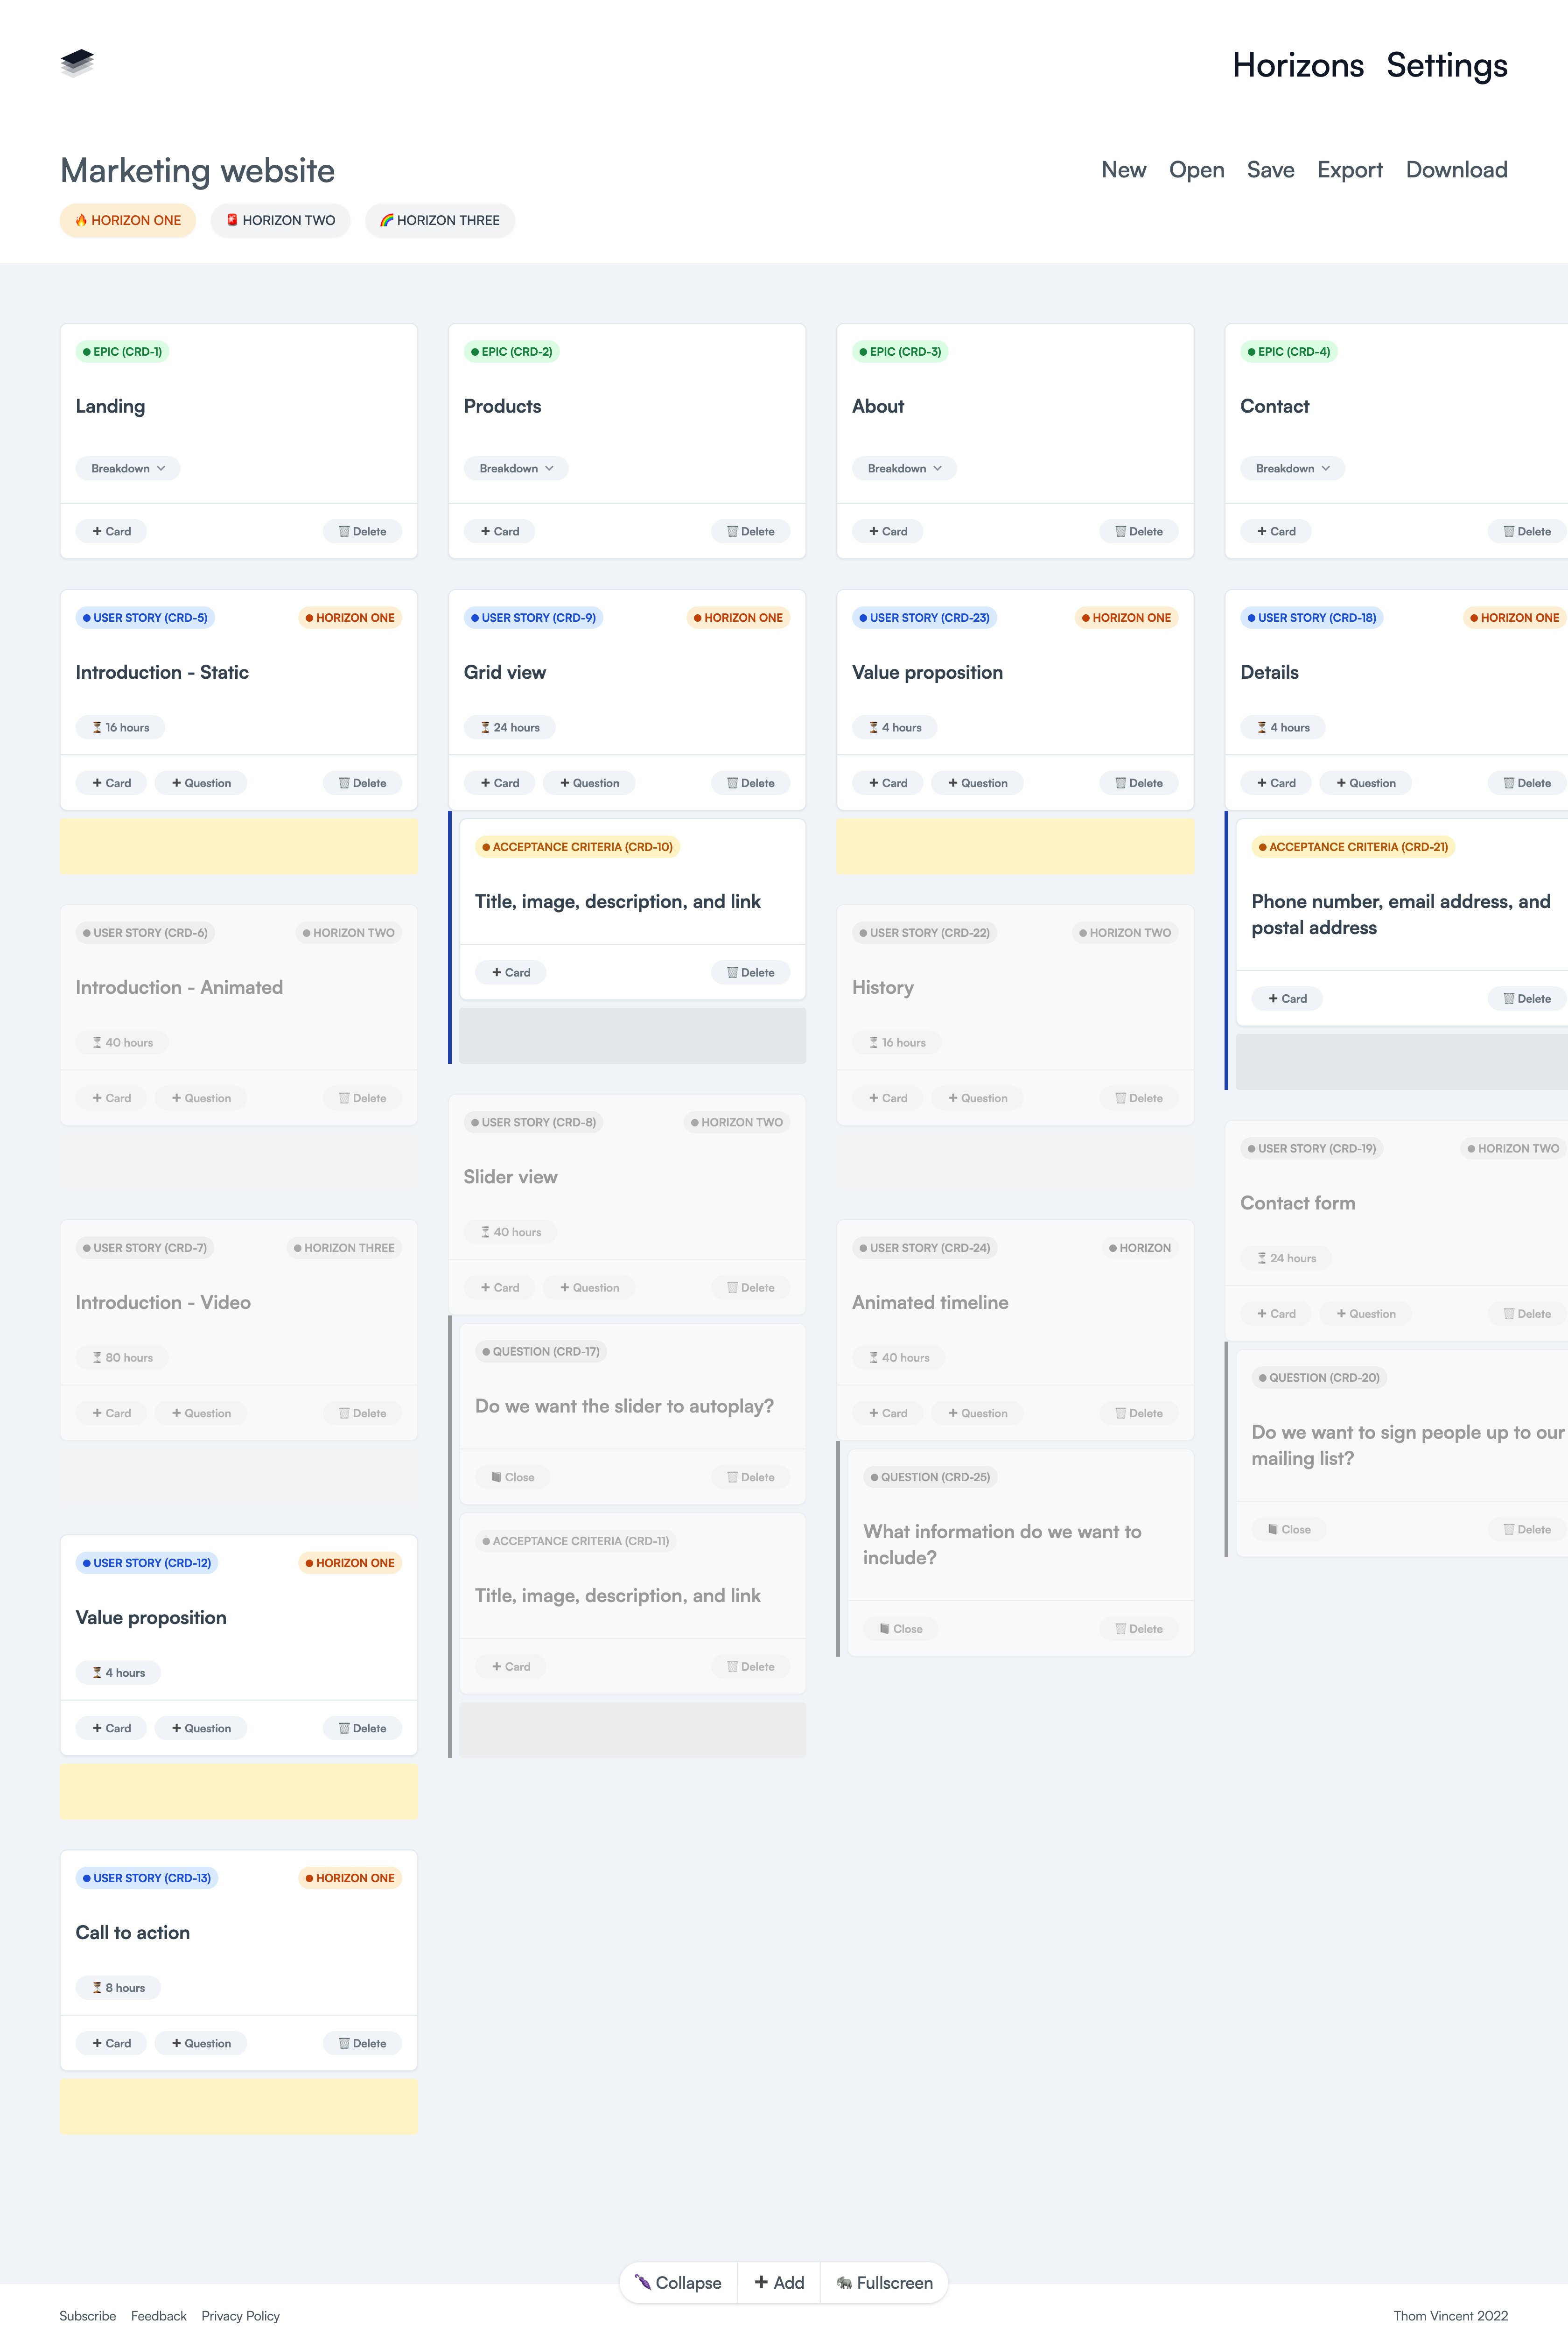1568x2348 pixels.
Task: Close the slider autoplay question
Action: [512, 1477]
